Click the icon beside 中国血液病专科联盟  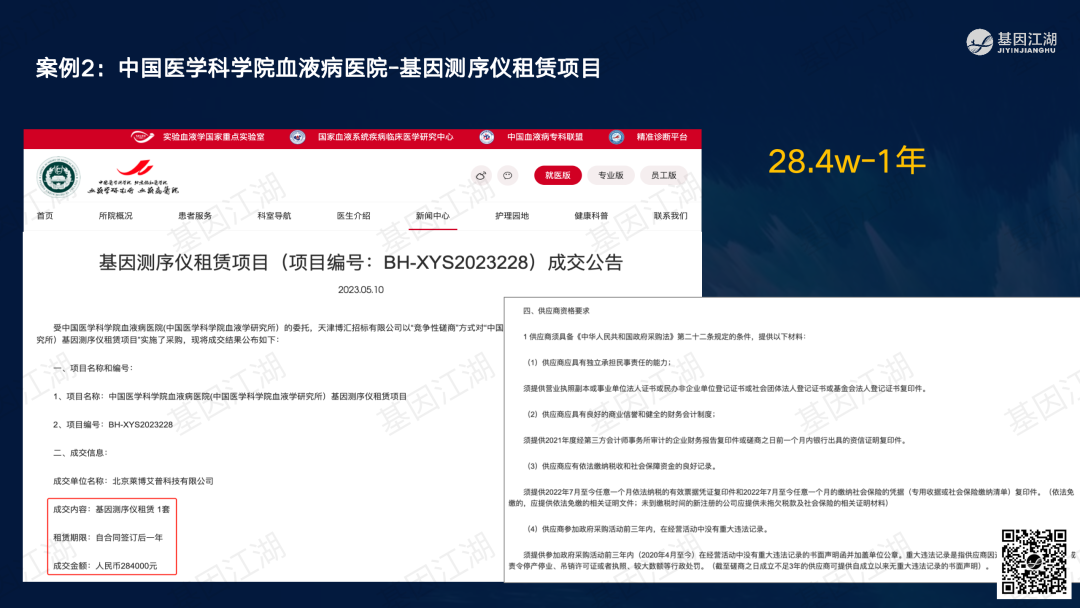coord(487,137)
